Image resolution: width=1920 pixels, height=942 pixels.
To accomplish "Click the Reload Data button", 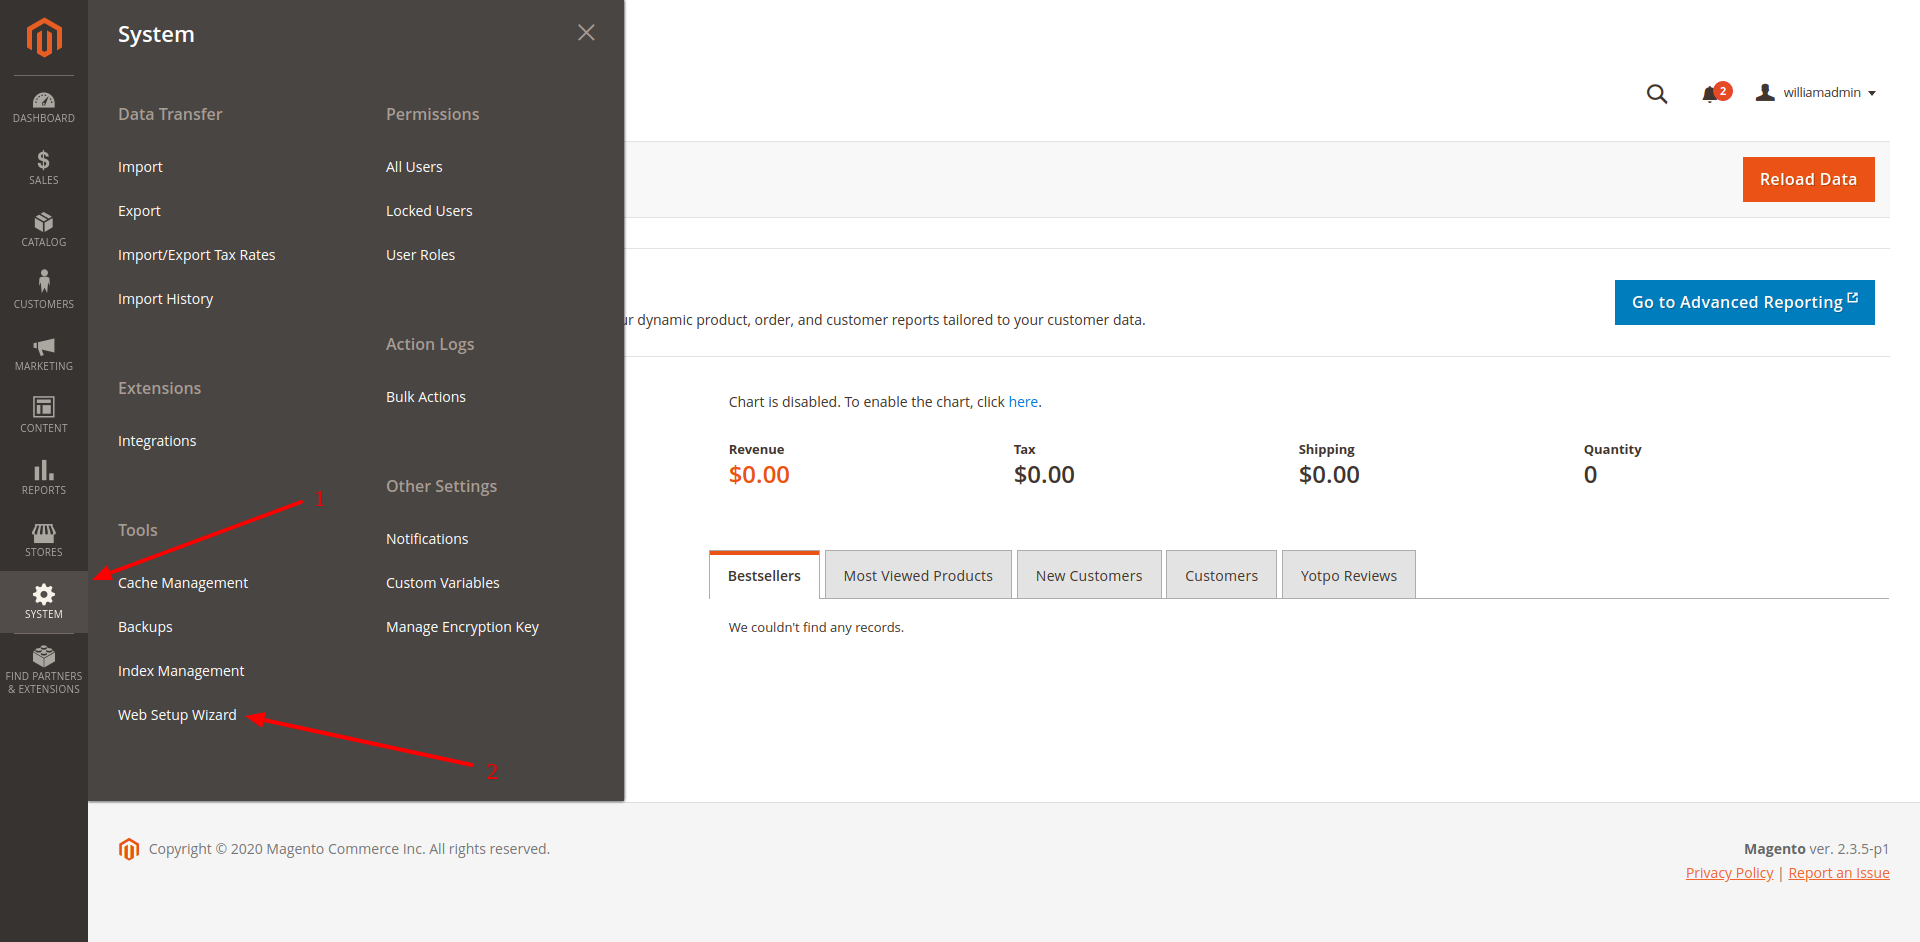I will click(x=1808, y=179).
